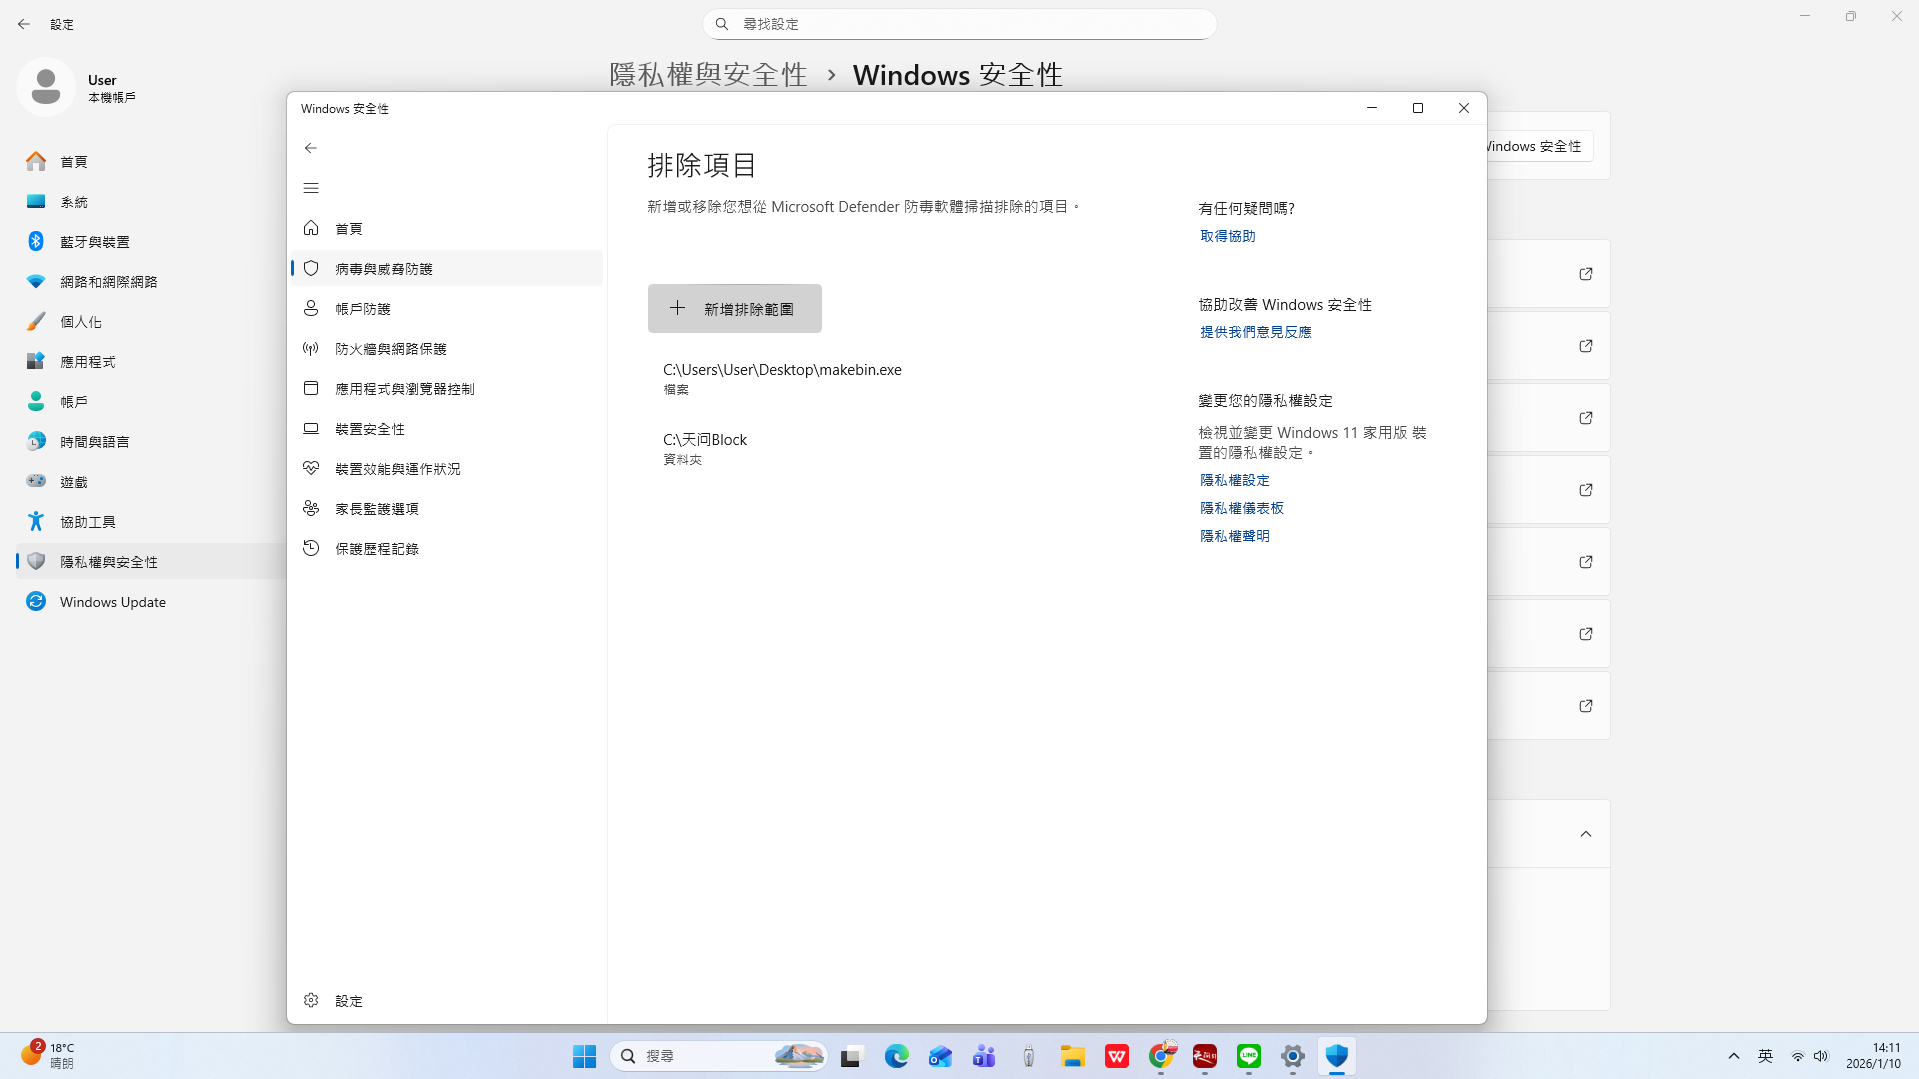
Task: Open Time & language (時間與語言) in Settings
Action: click(150, 441)
